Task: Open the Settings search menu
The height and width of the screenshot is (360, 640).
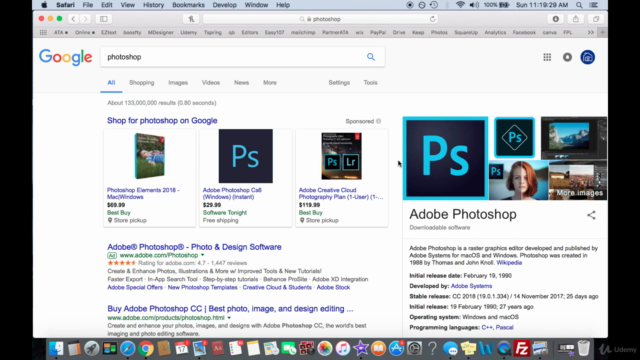Action: point(339,82)
